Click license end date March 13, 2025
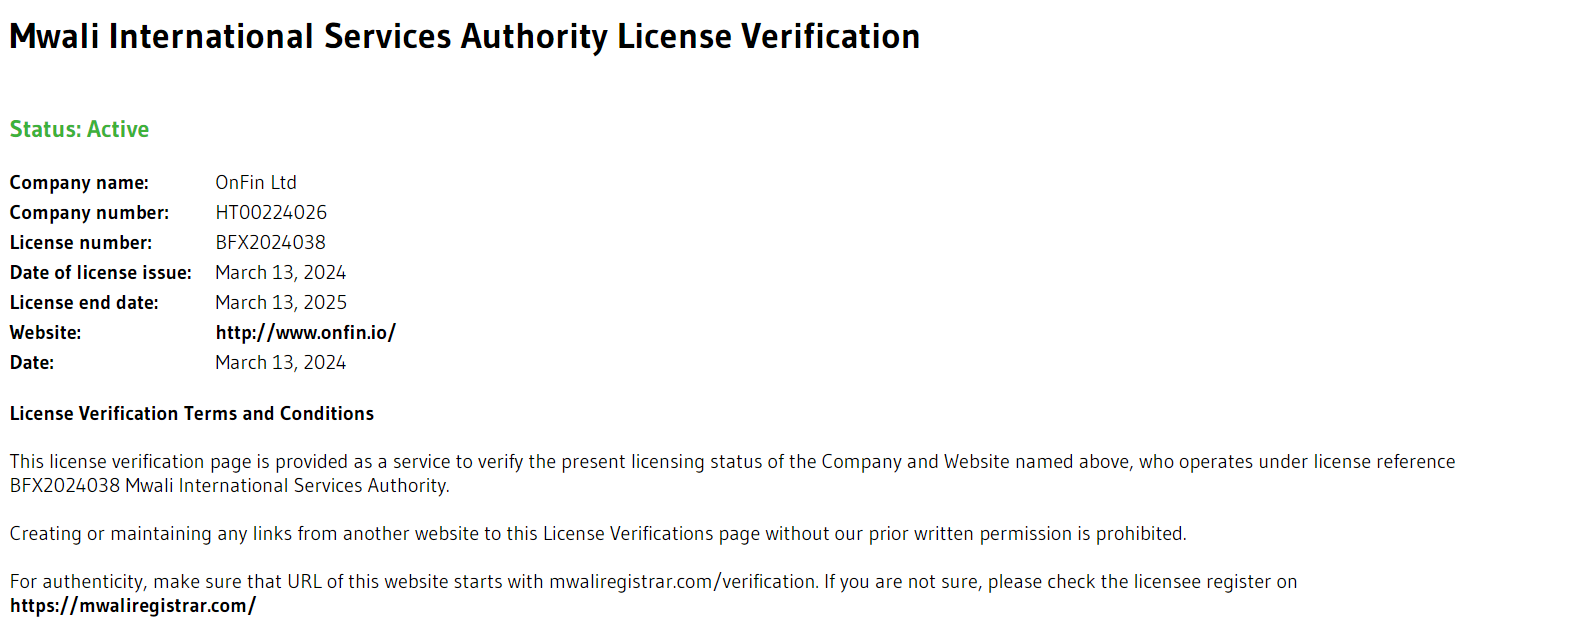The width and height of the screenshot is (1573, 637). coord(281,303)
